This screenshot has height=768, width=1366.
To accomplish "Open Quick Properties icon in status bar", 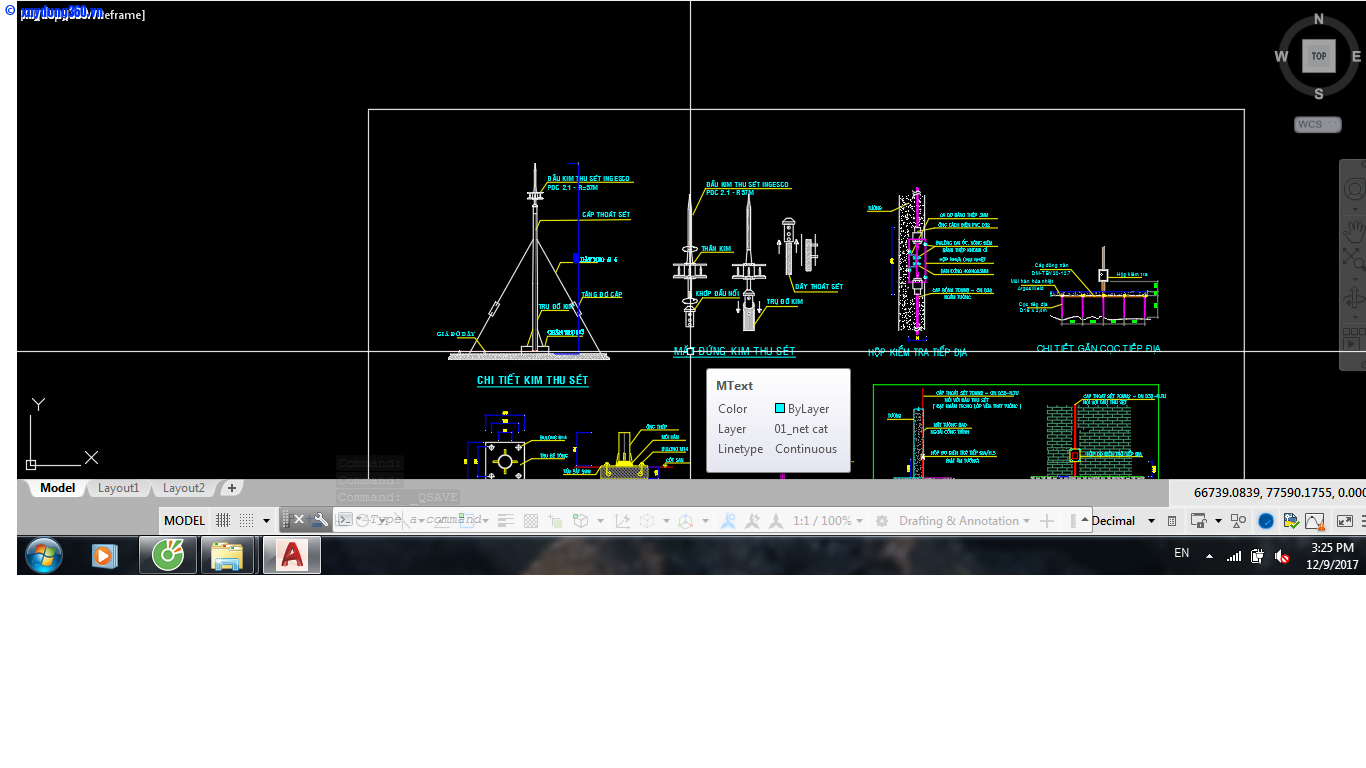I will (x=1172, y=521).
